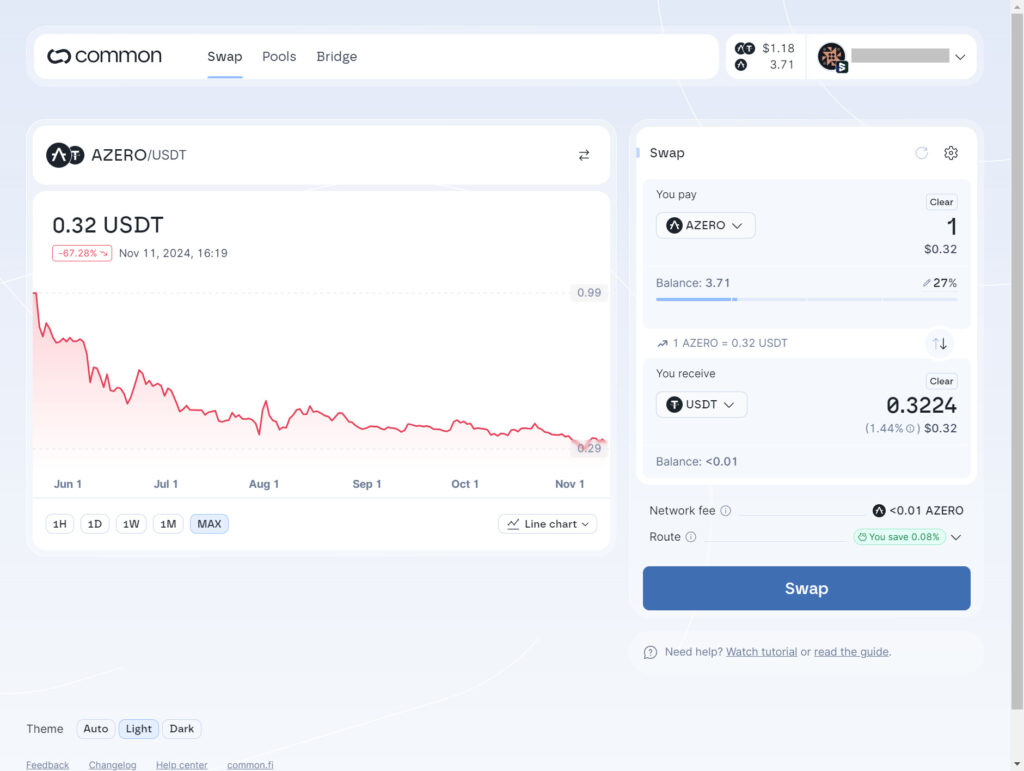
Task: Click the price impact info icon
Action: pos(910,428)
